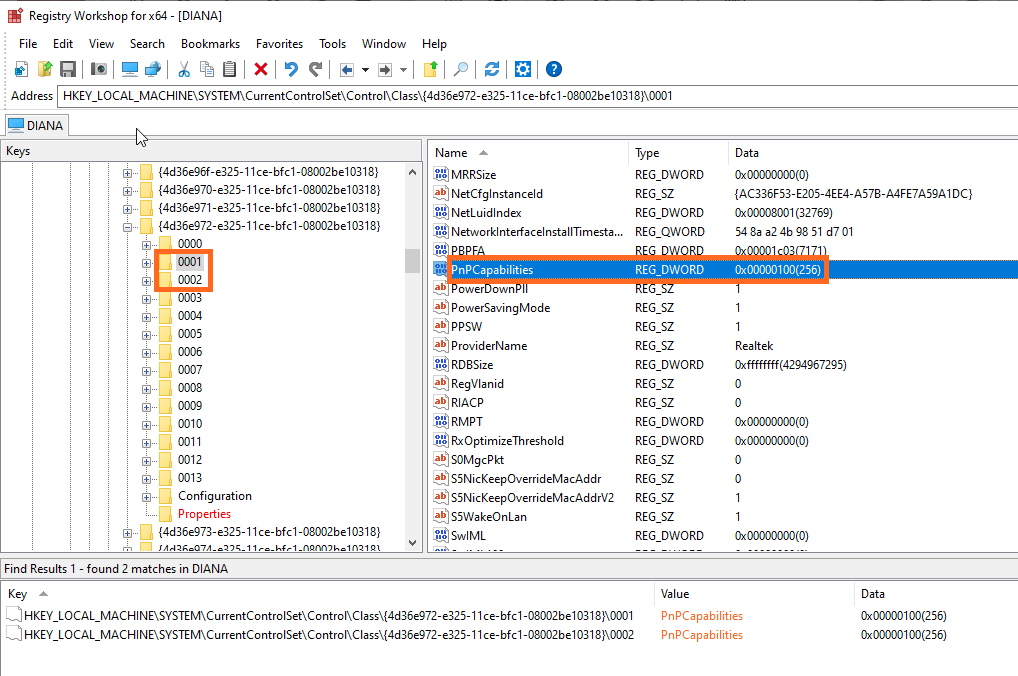
Task: Open the Favorites menu
Action: point(279,44)
